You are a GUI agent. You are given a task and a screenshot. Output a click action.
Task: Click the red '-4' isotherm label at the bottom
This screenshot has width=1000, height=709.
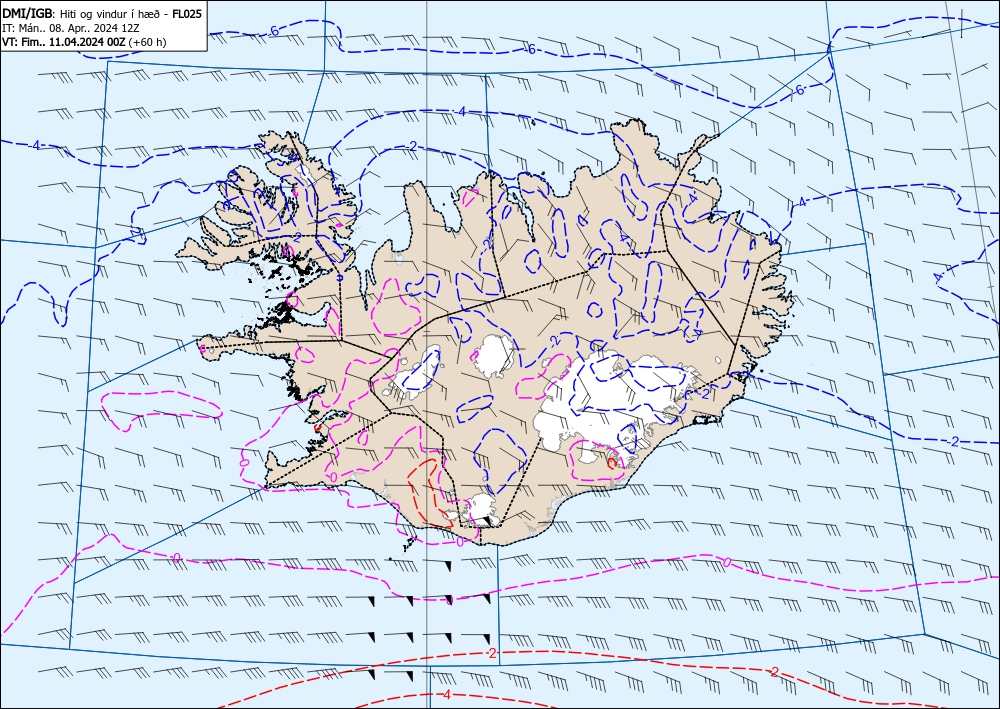(446, 694)
